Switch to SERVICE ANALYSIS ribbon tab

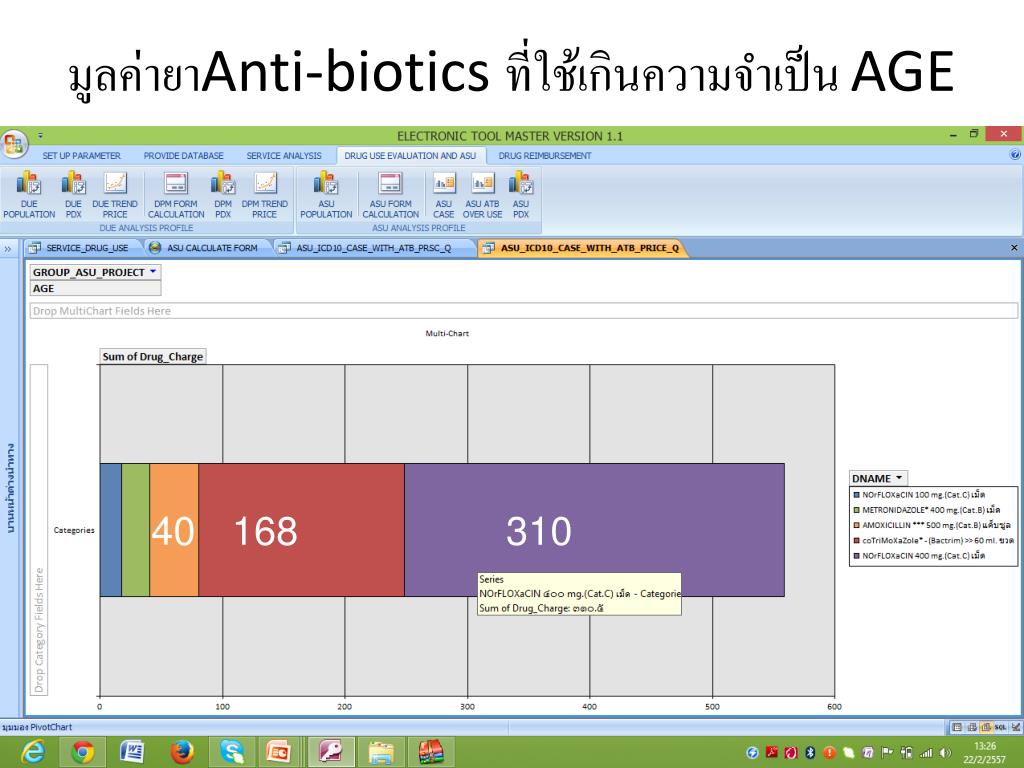(x=284, y=155)
